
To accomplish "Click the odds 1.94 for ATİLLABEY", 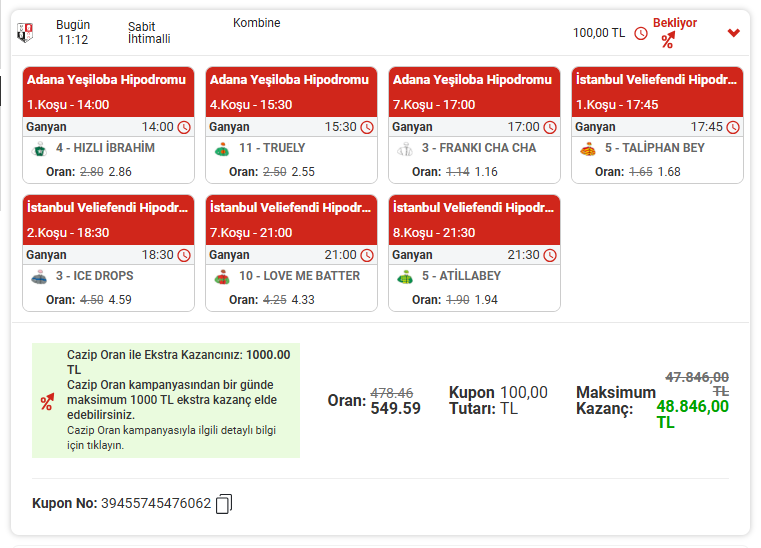I will click(486, 300).
